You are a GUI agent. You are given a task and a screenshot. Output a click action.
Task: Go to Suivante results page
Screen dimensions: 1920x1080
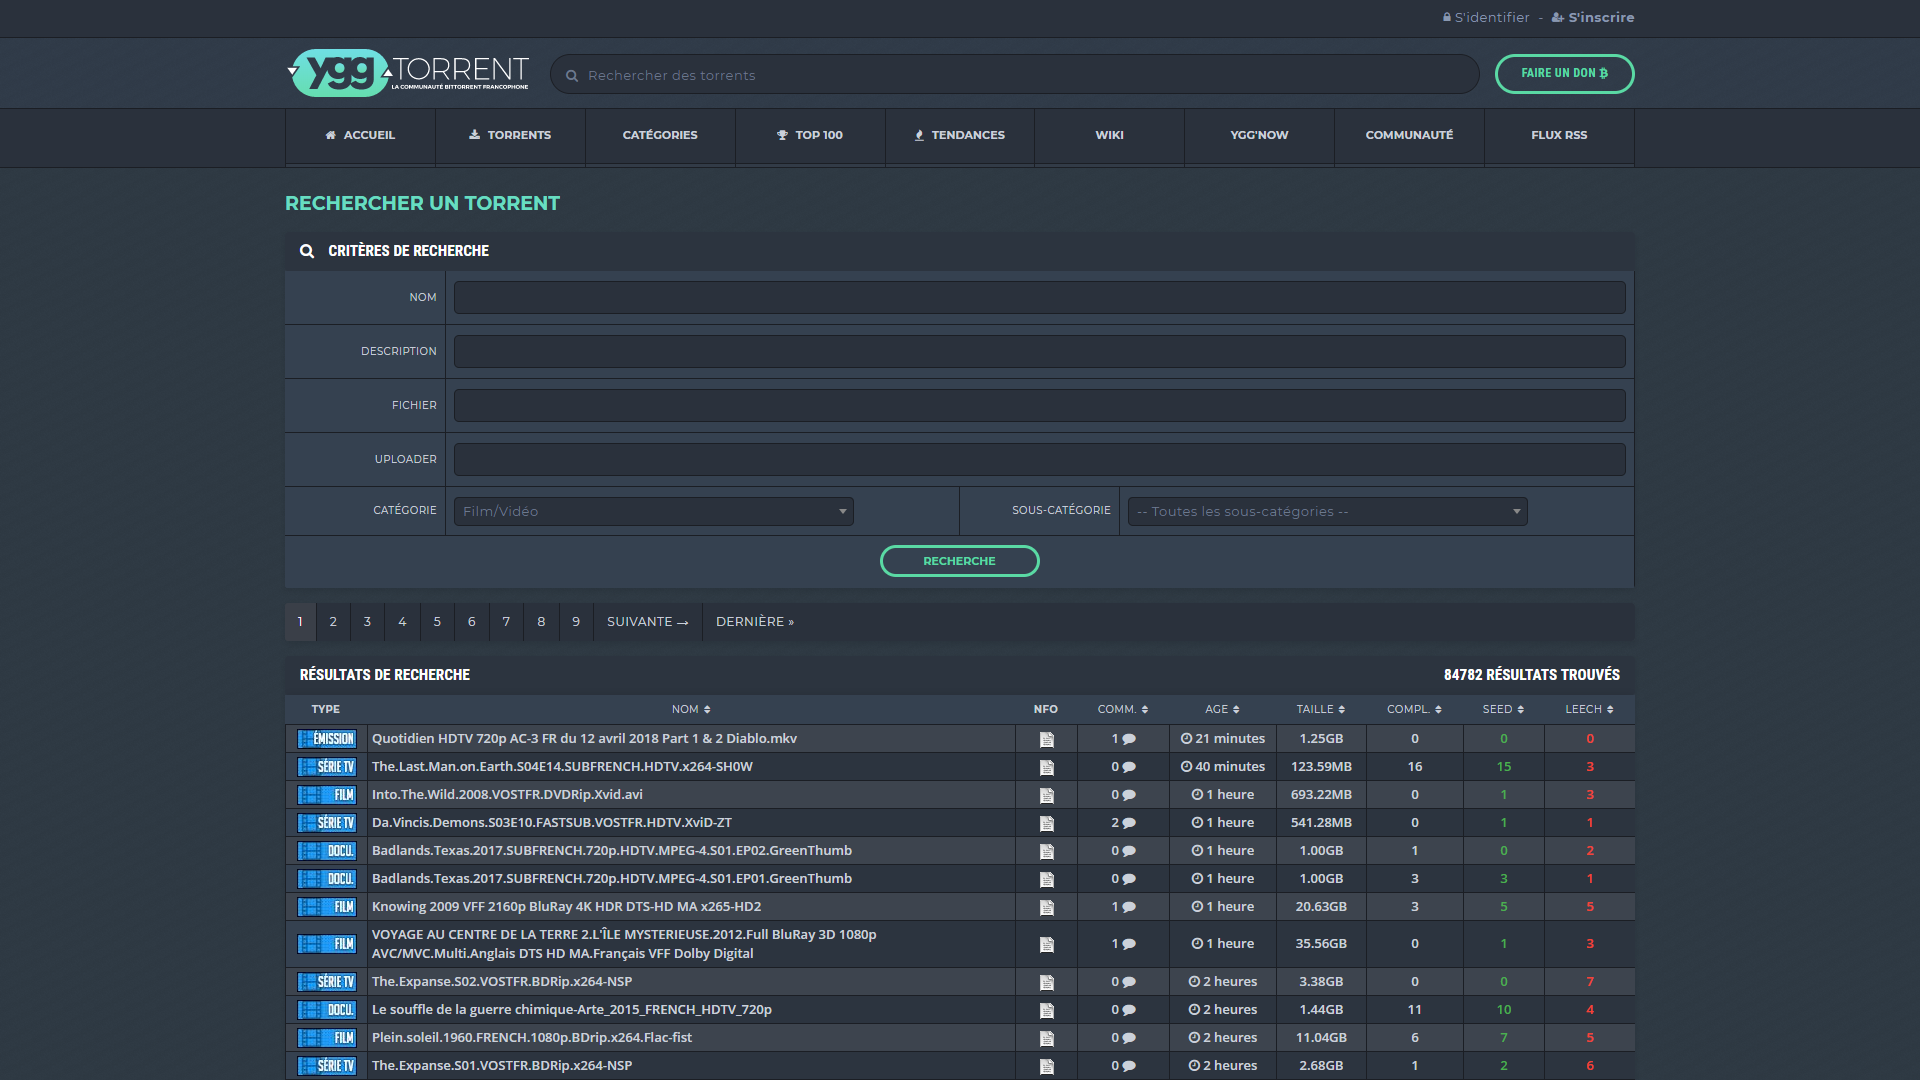click(x=647, y=622)
